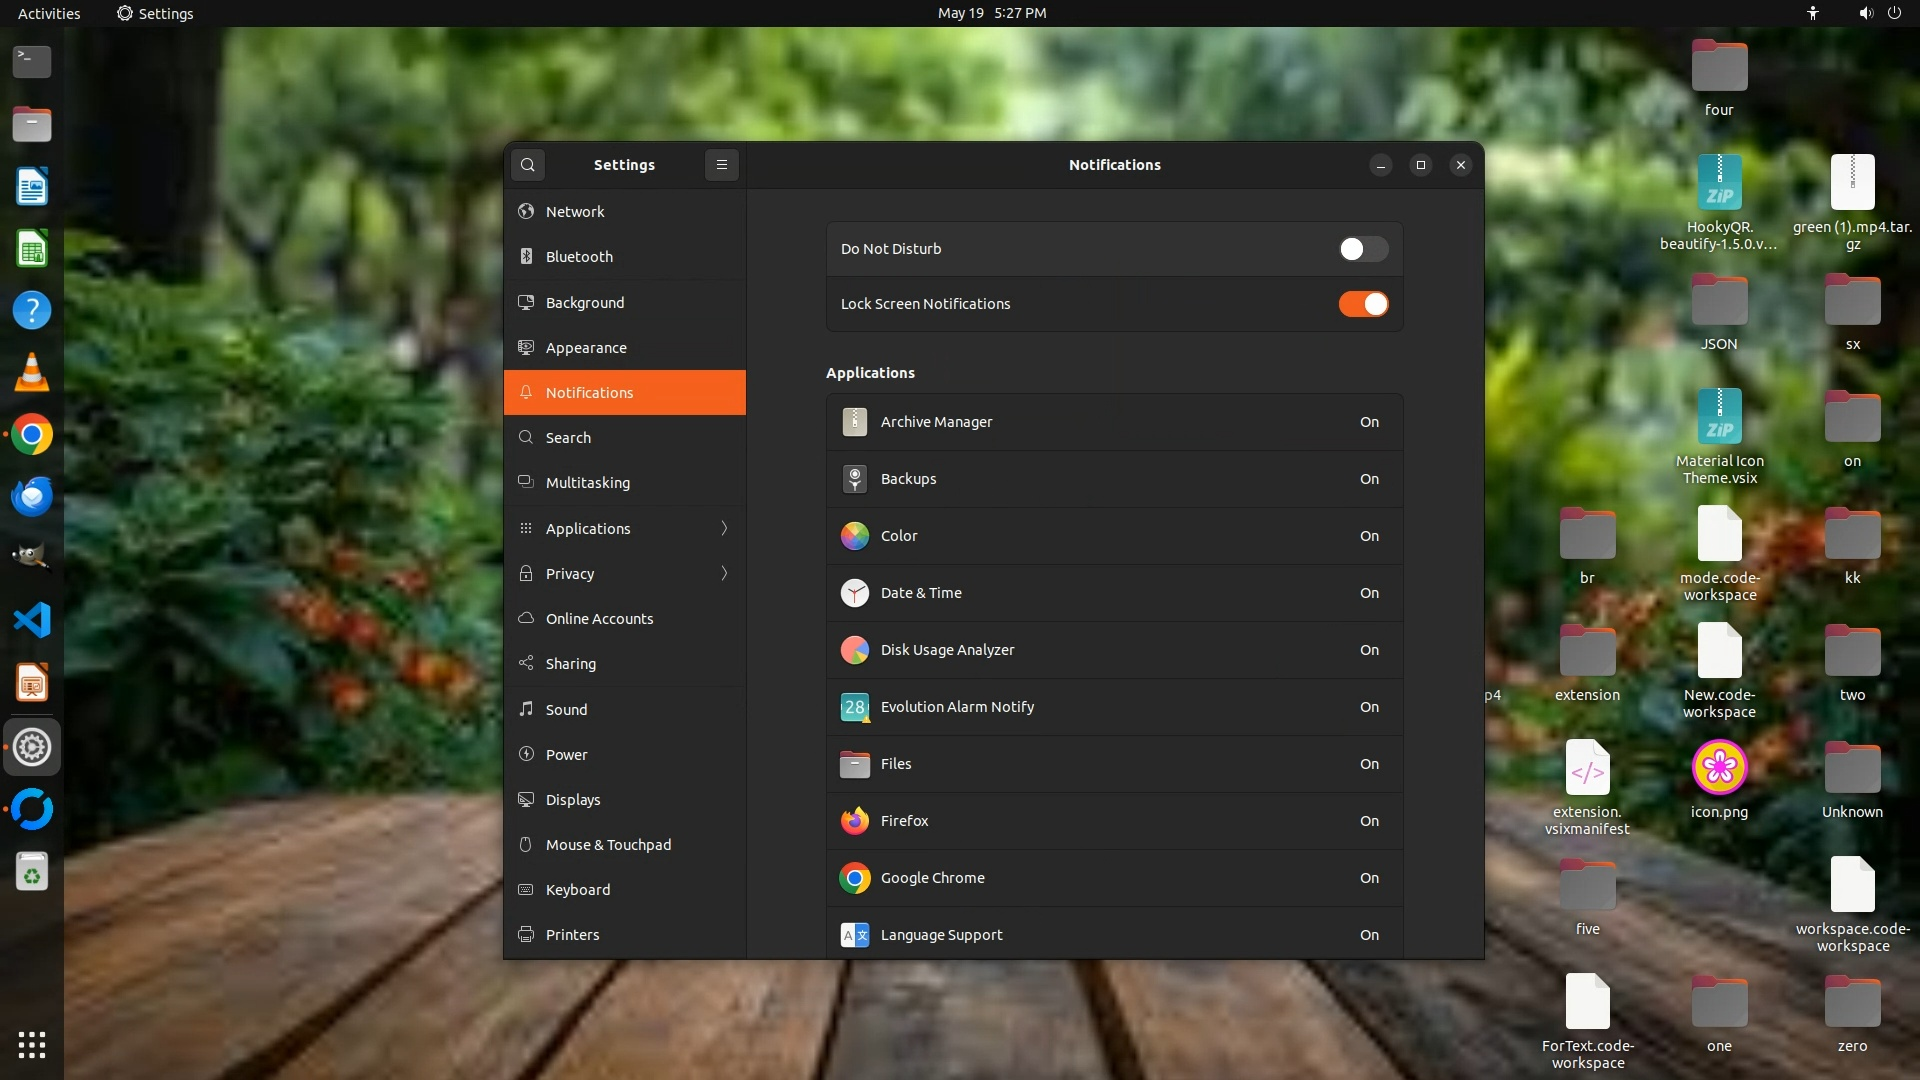Disable Lock Screen Notifications switch
The width and height of the screenshot is (1920, 1080).
click(1363, 304)
